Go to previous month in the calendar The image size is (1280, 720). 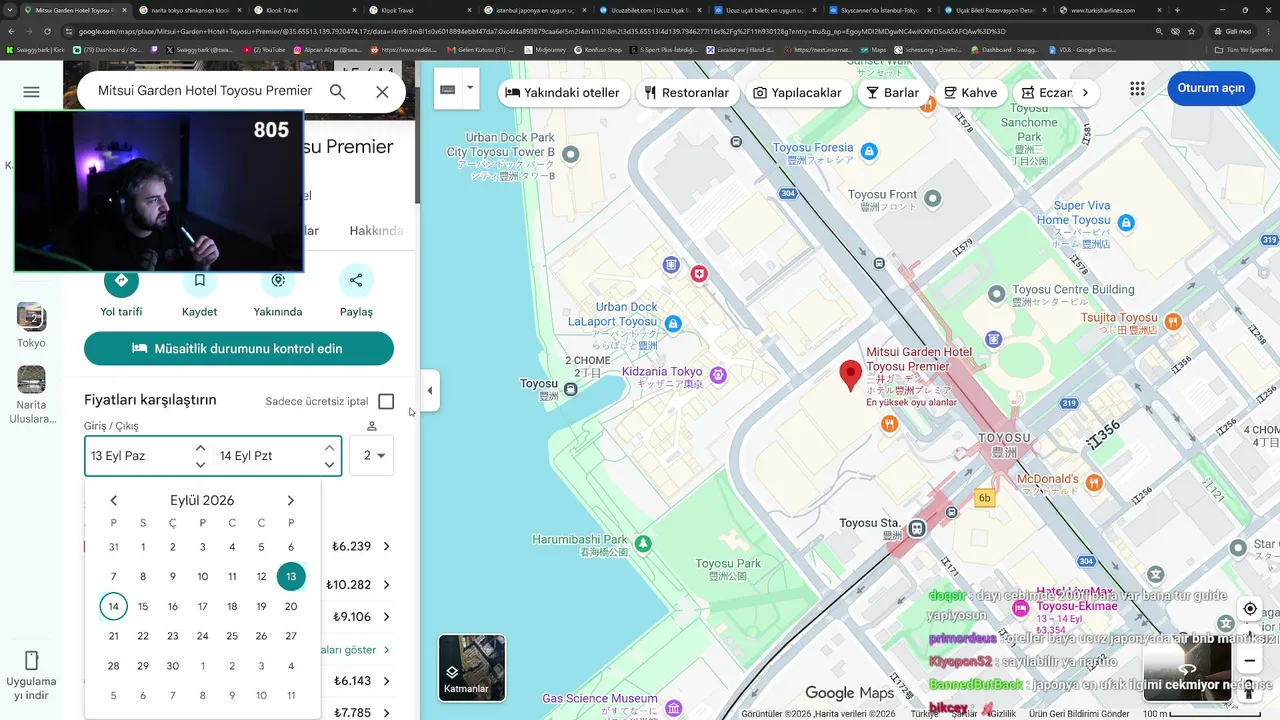(114, 501)
